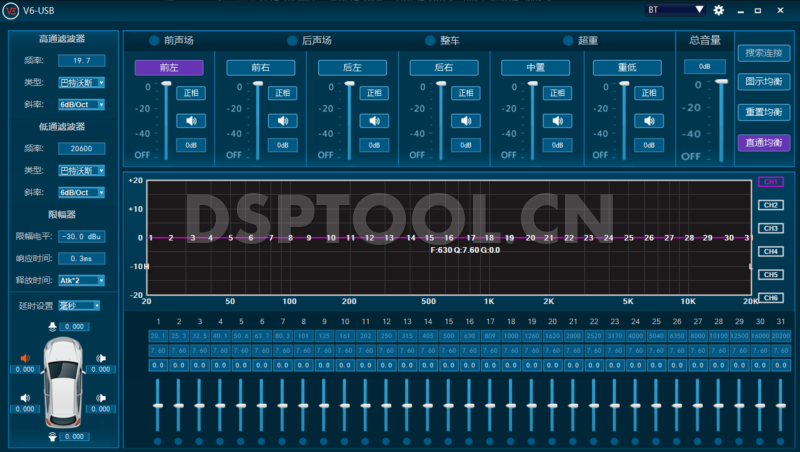The height and width of the screenshot is (452, 800).
Task: Mute the 前左 channel speaker icon
Action: [192, 121]
